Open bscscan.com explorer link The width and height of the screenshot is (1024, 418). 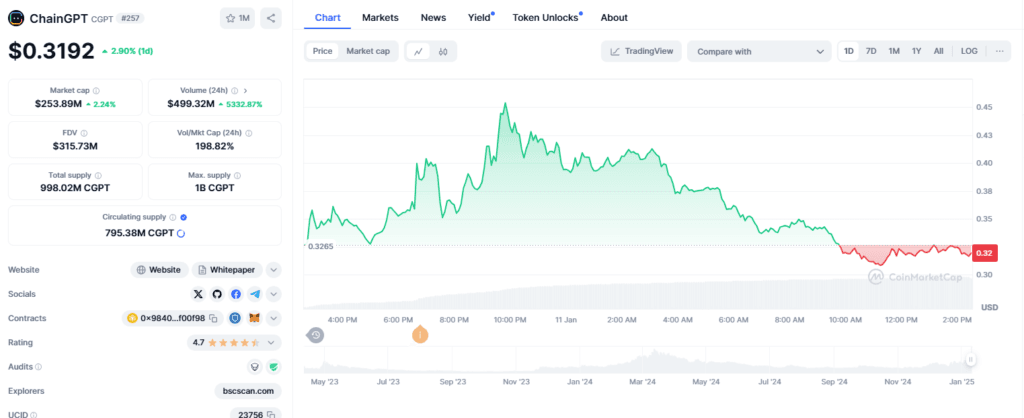(248, 391)
